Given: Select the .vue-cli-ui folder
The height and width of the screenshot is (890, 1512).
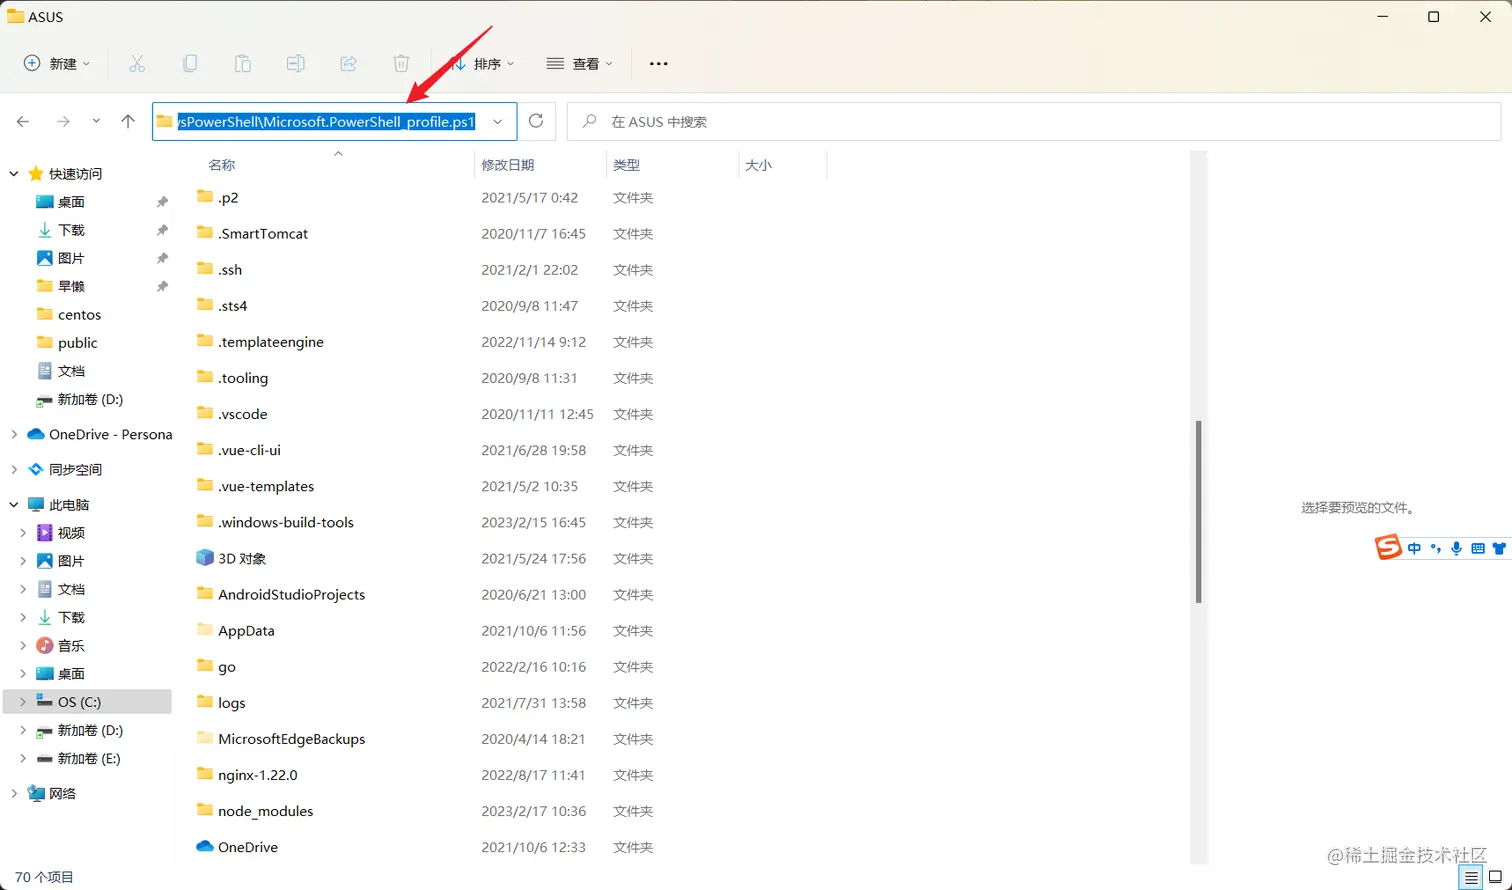Looking at the screenshot, I should pos(239,450).
